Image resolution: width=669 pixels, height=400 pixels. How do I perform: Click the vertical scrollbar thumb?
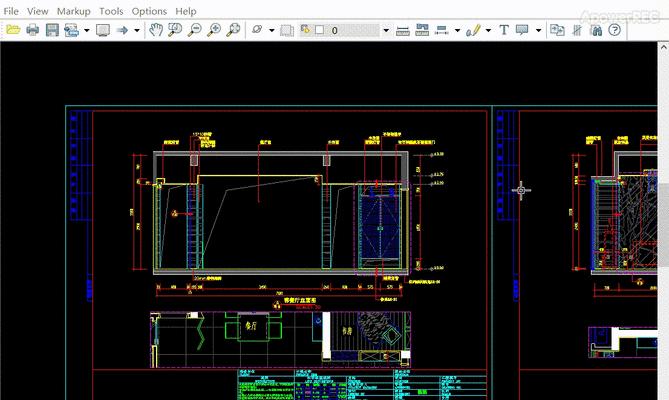(x=663, y=225)
